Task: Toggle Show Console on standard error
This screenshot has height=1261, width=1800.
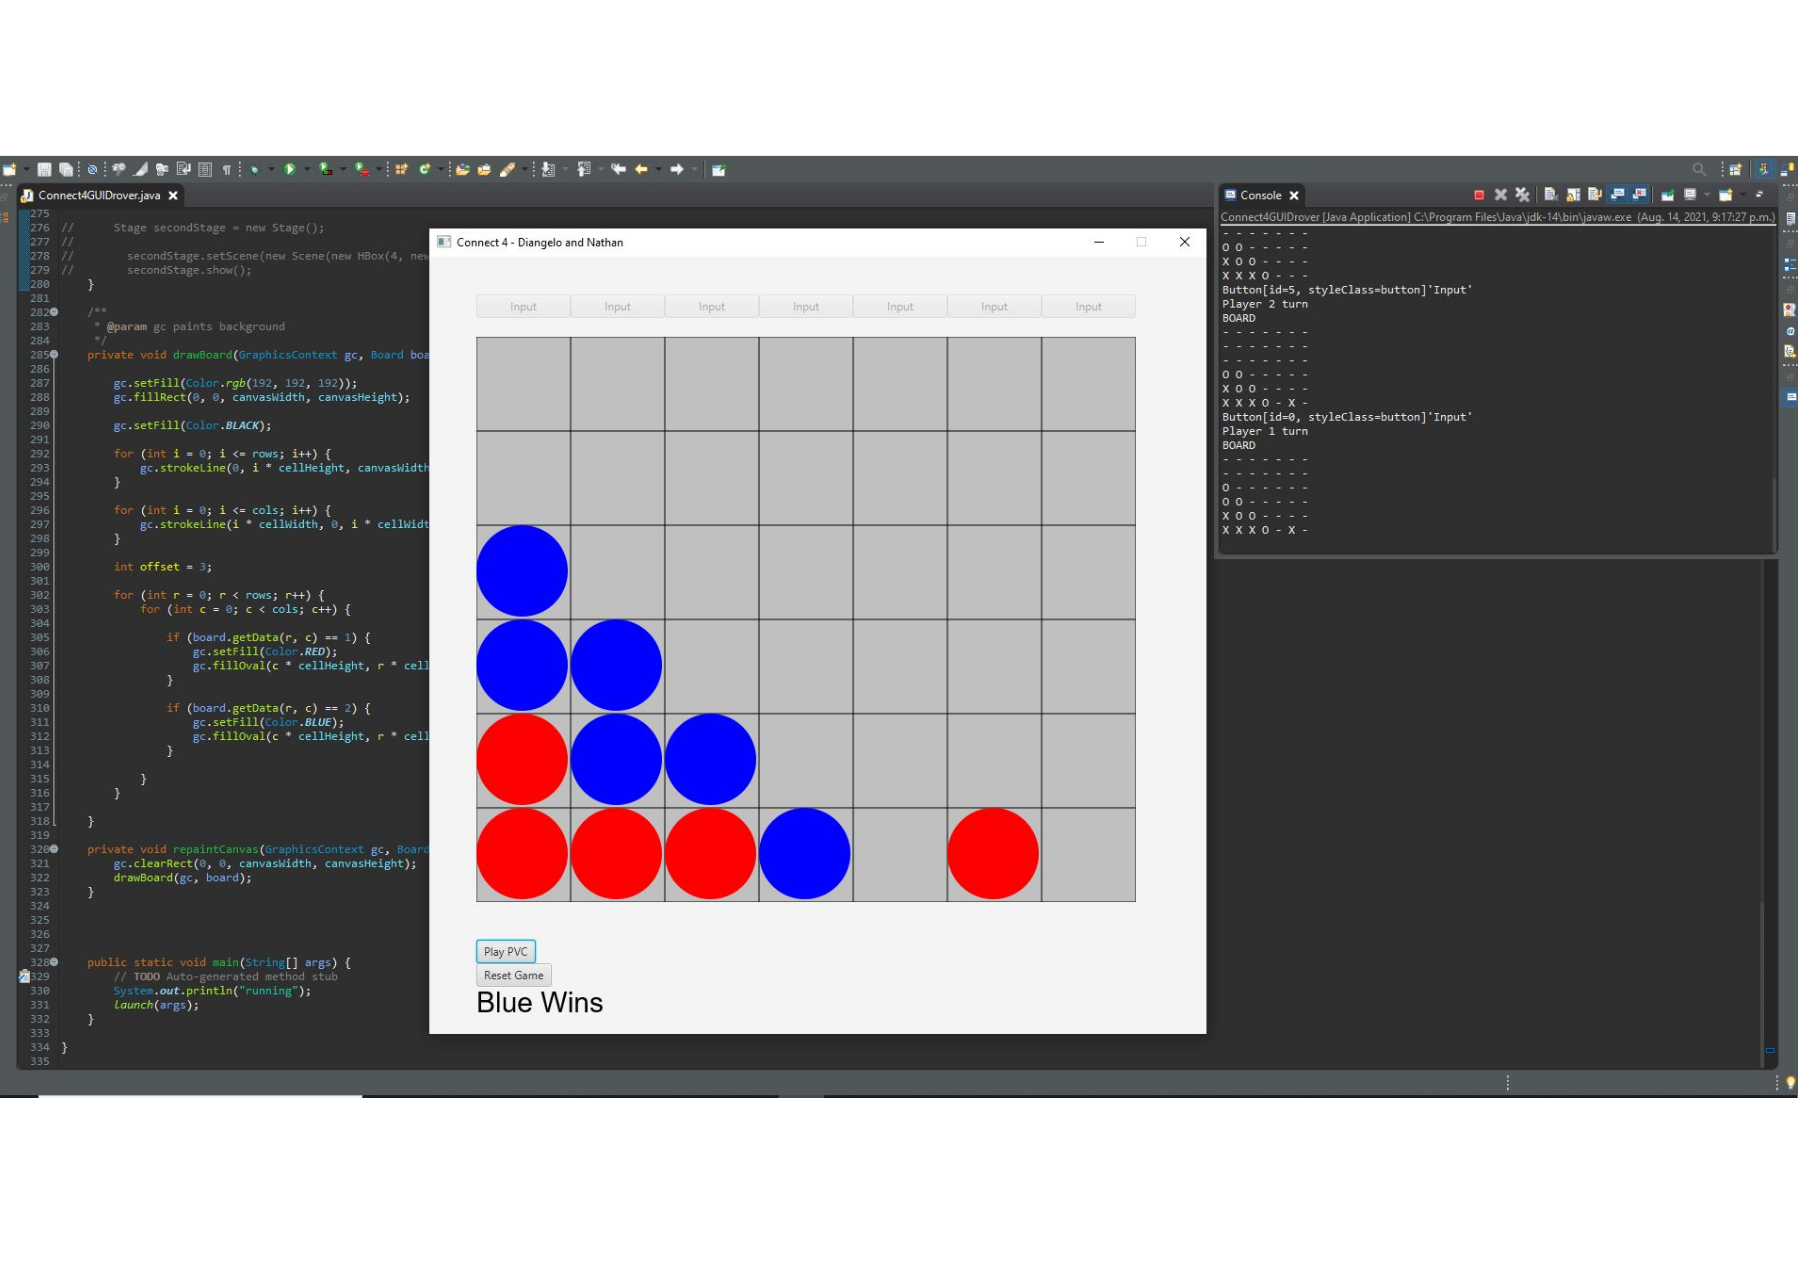Action: coord(1639,194)
